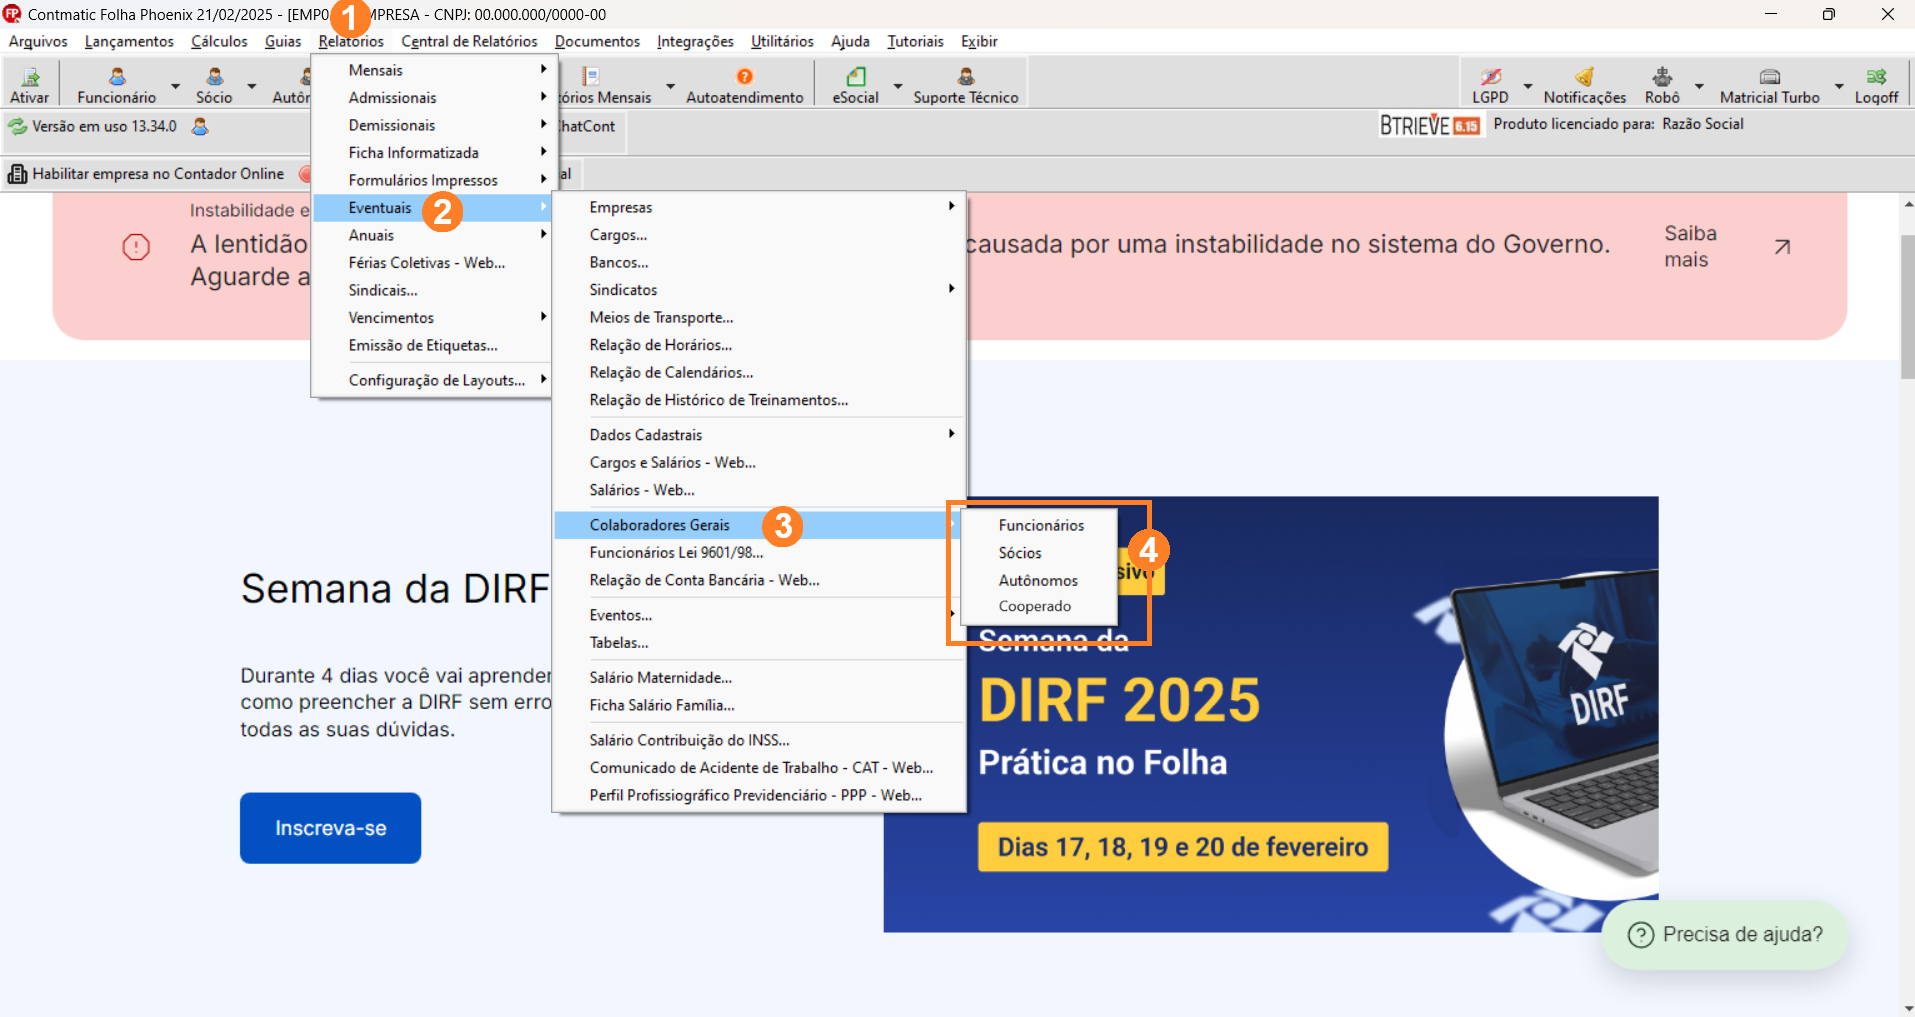The image size is (1915, 1017).
Task: Select Relação de Horários... entry
Action: (x=760, y=345)
